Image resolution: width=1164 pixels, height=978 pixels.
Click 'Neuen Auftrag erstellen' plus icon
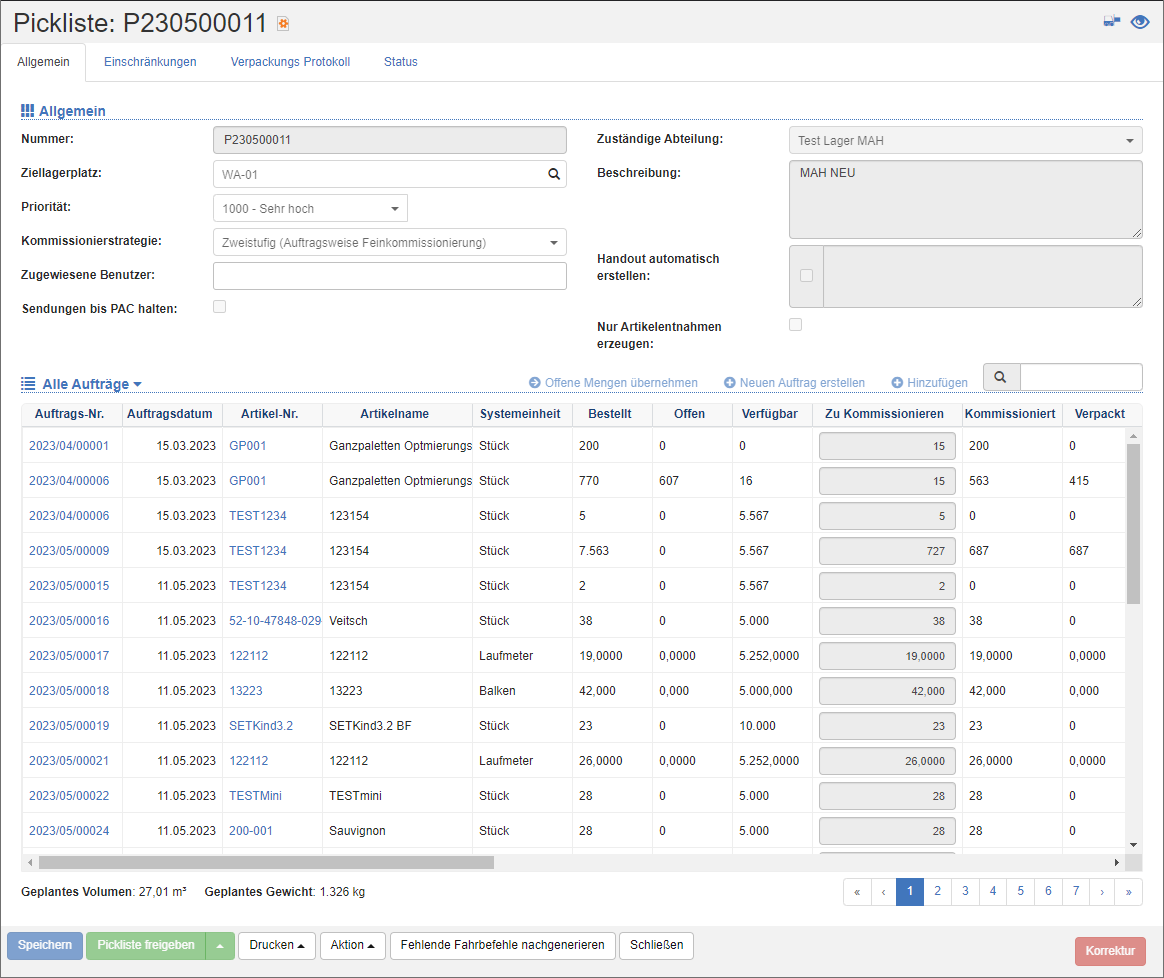pos(730,383)
